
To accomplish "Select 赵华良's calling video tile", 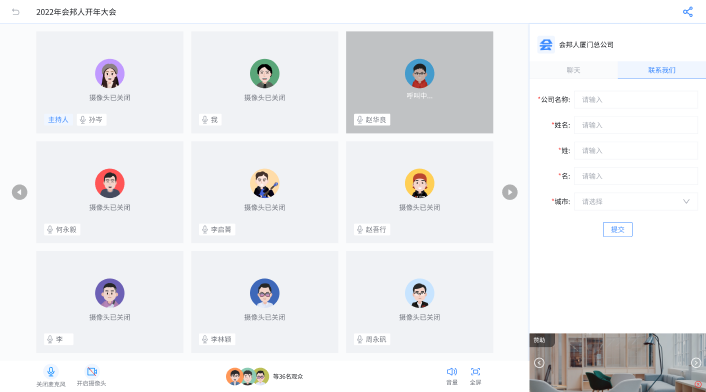I will click(x=420, y=82).
